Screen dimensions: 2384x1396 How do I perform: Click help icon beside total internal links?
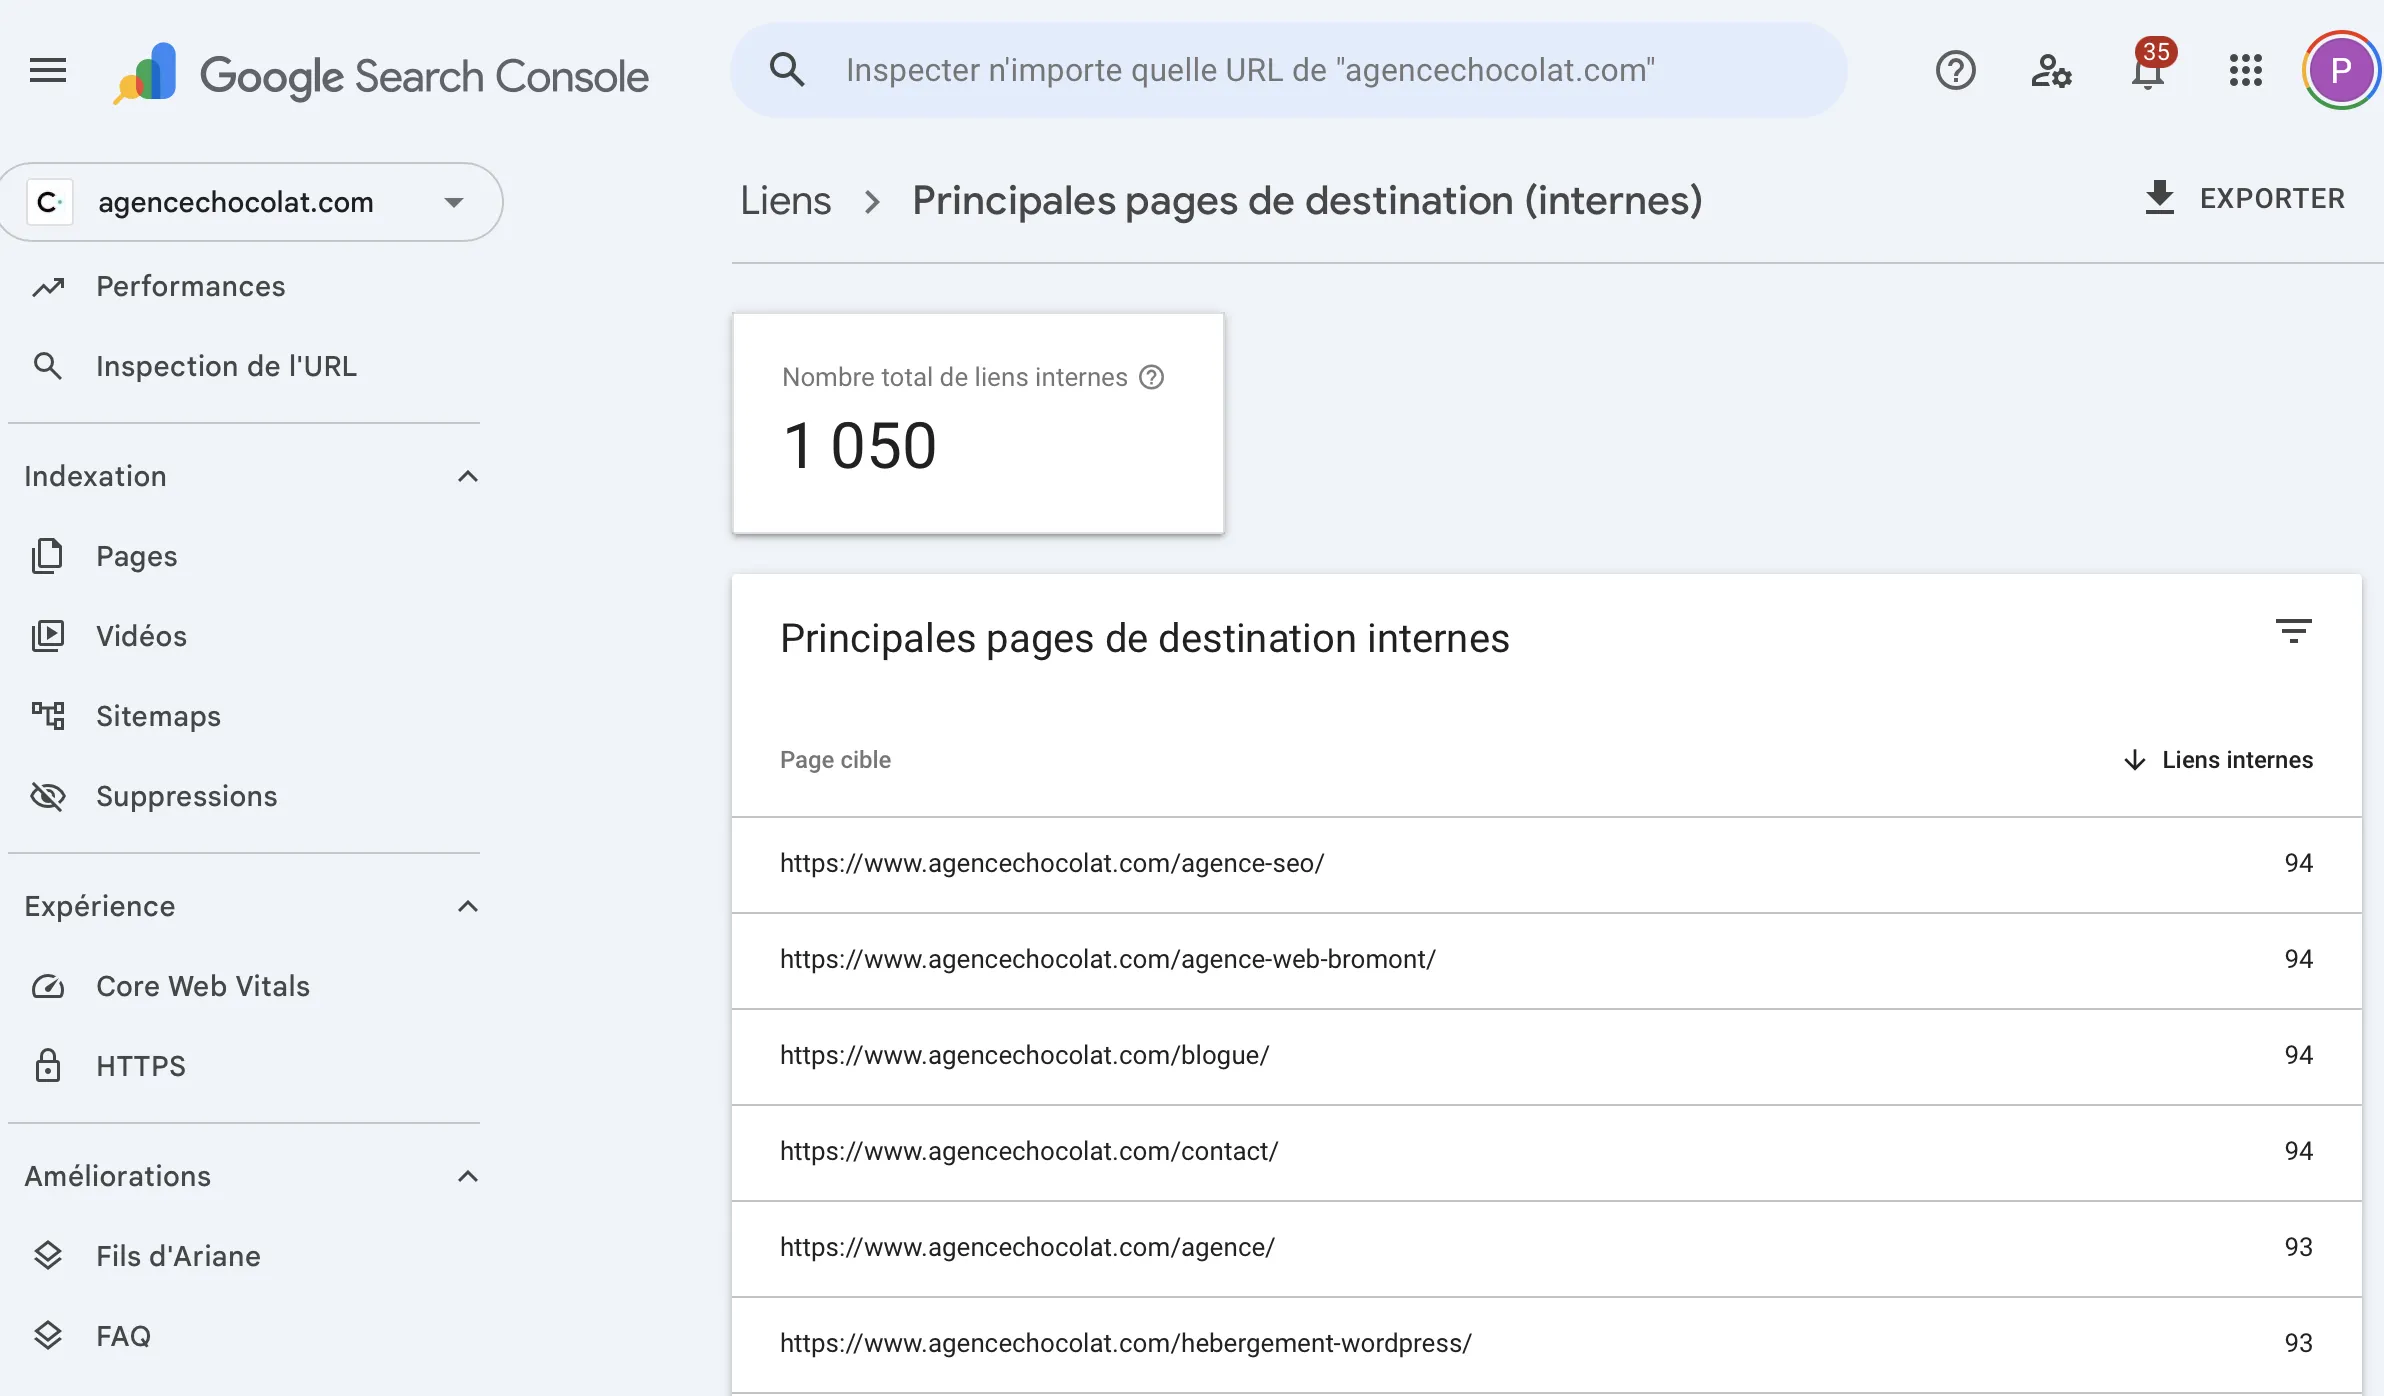point(1152,377)
